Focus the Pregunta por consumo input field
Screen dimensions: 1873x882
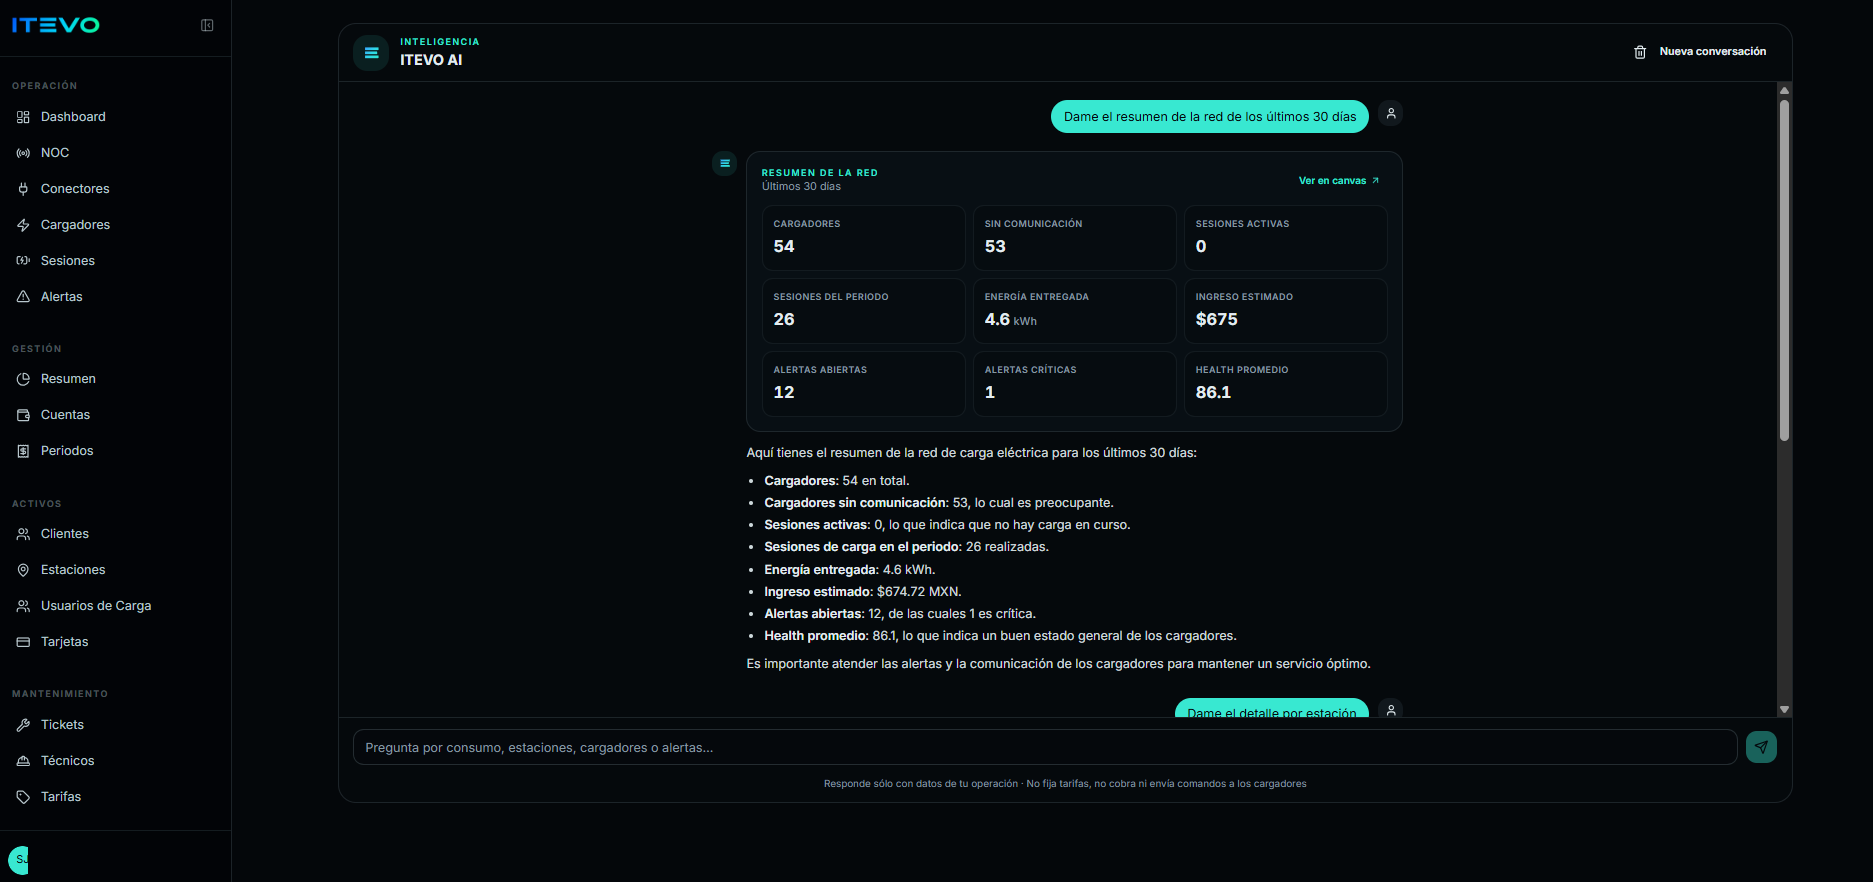[1045, 747]
